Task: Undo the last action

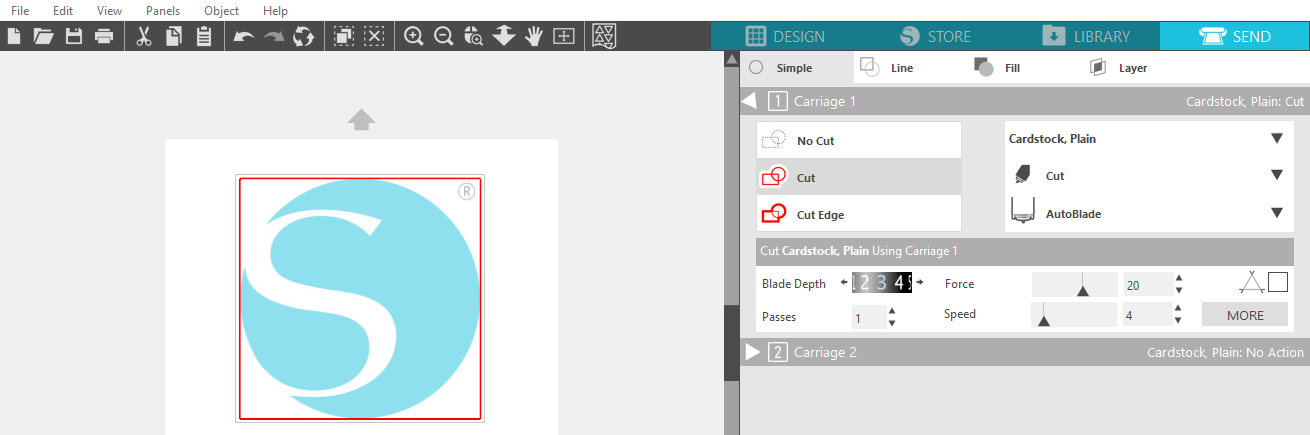Action: pos(243,37)
